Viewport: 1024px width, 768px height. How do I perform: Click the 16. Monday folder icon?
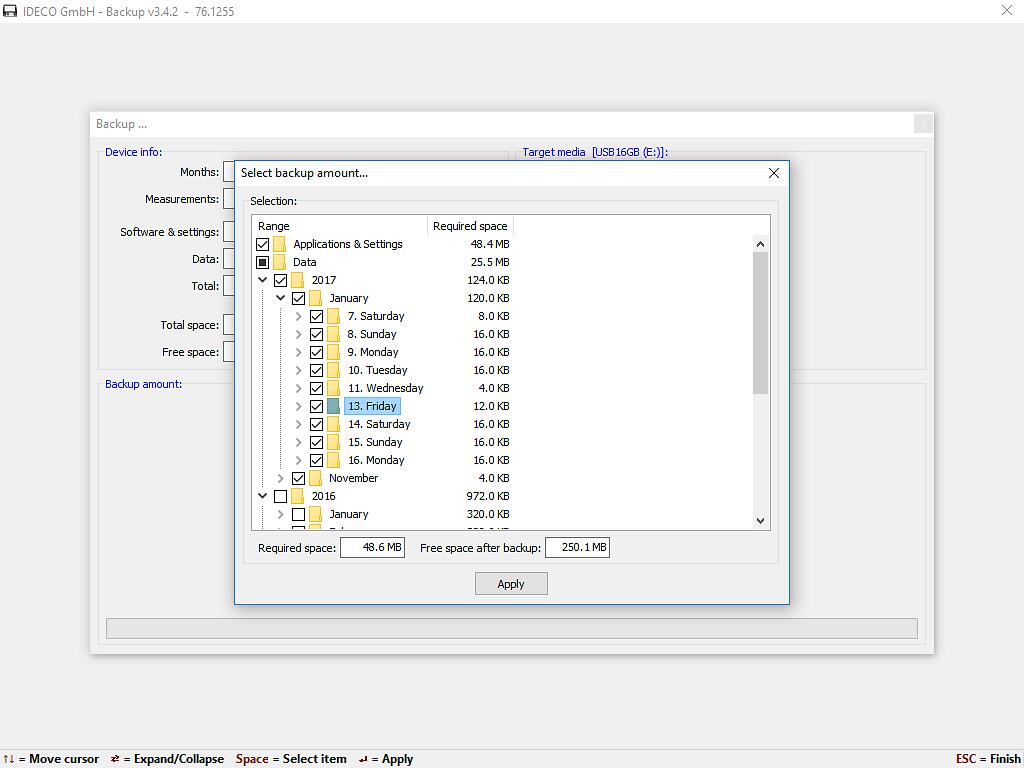point(334,460)
